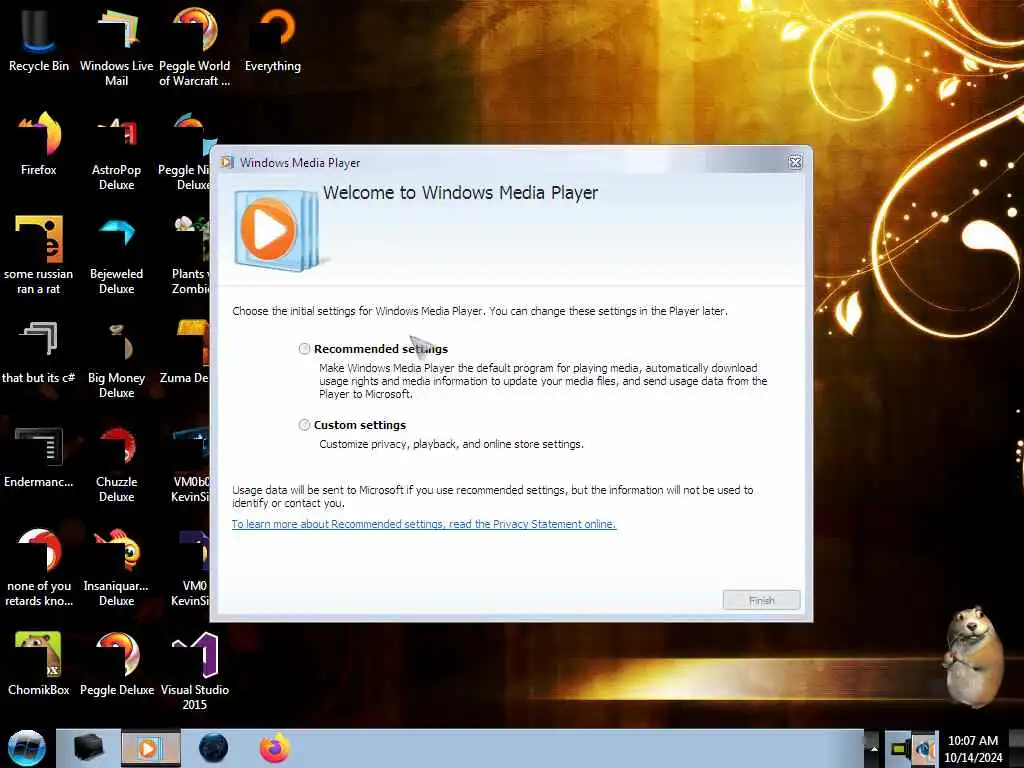Click the tray icon beside the clock
1024x768 pixels.
(x=925, y=748)
